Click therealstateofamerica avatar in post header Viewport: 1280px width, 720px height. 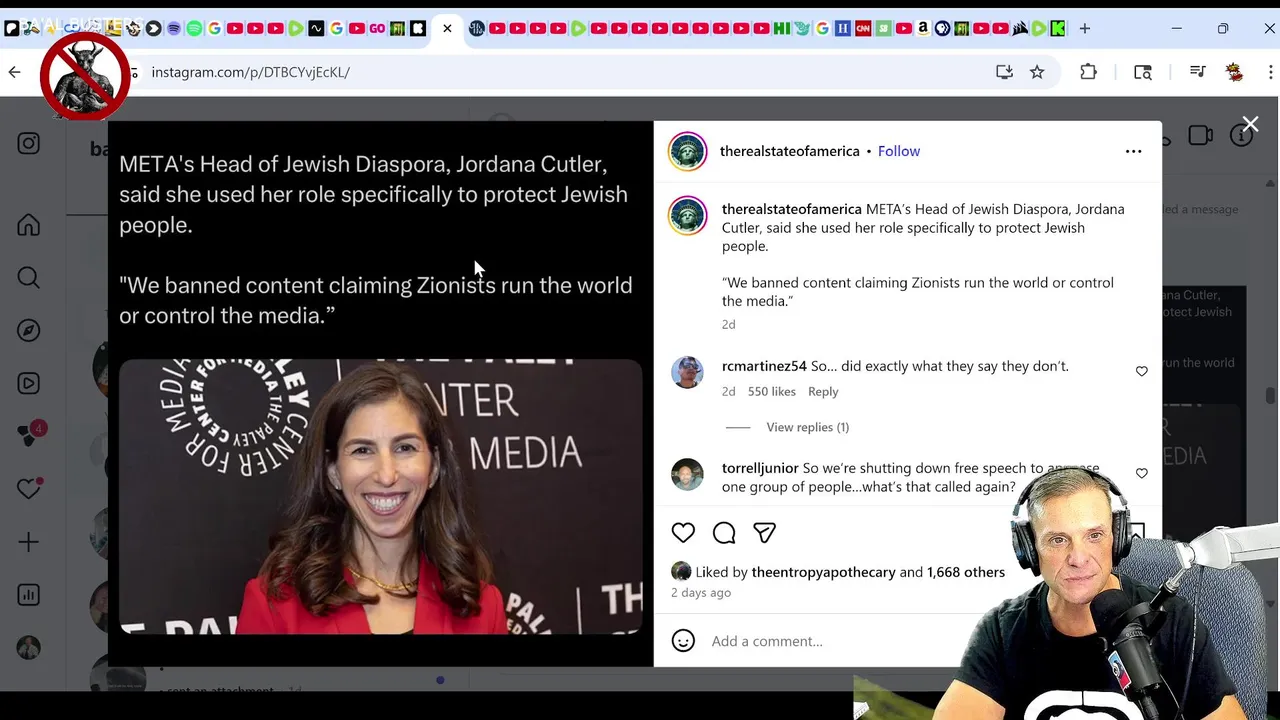tap(687, 151)
